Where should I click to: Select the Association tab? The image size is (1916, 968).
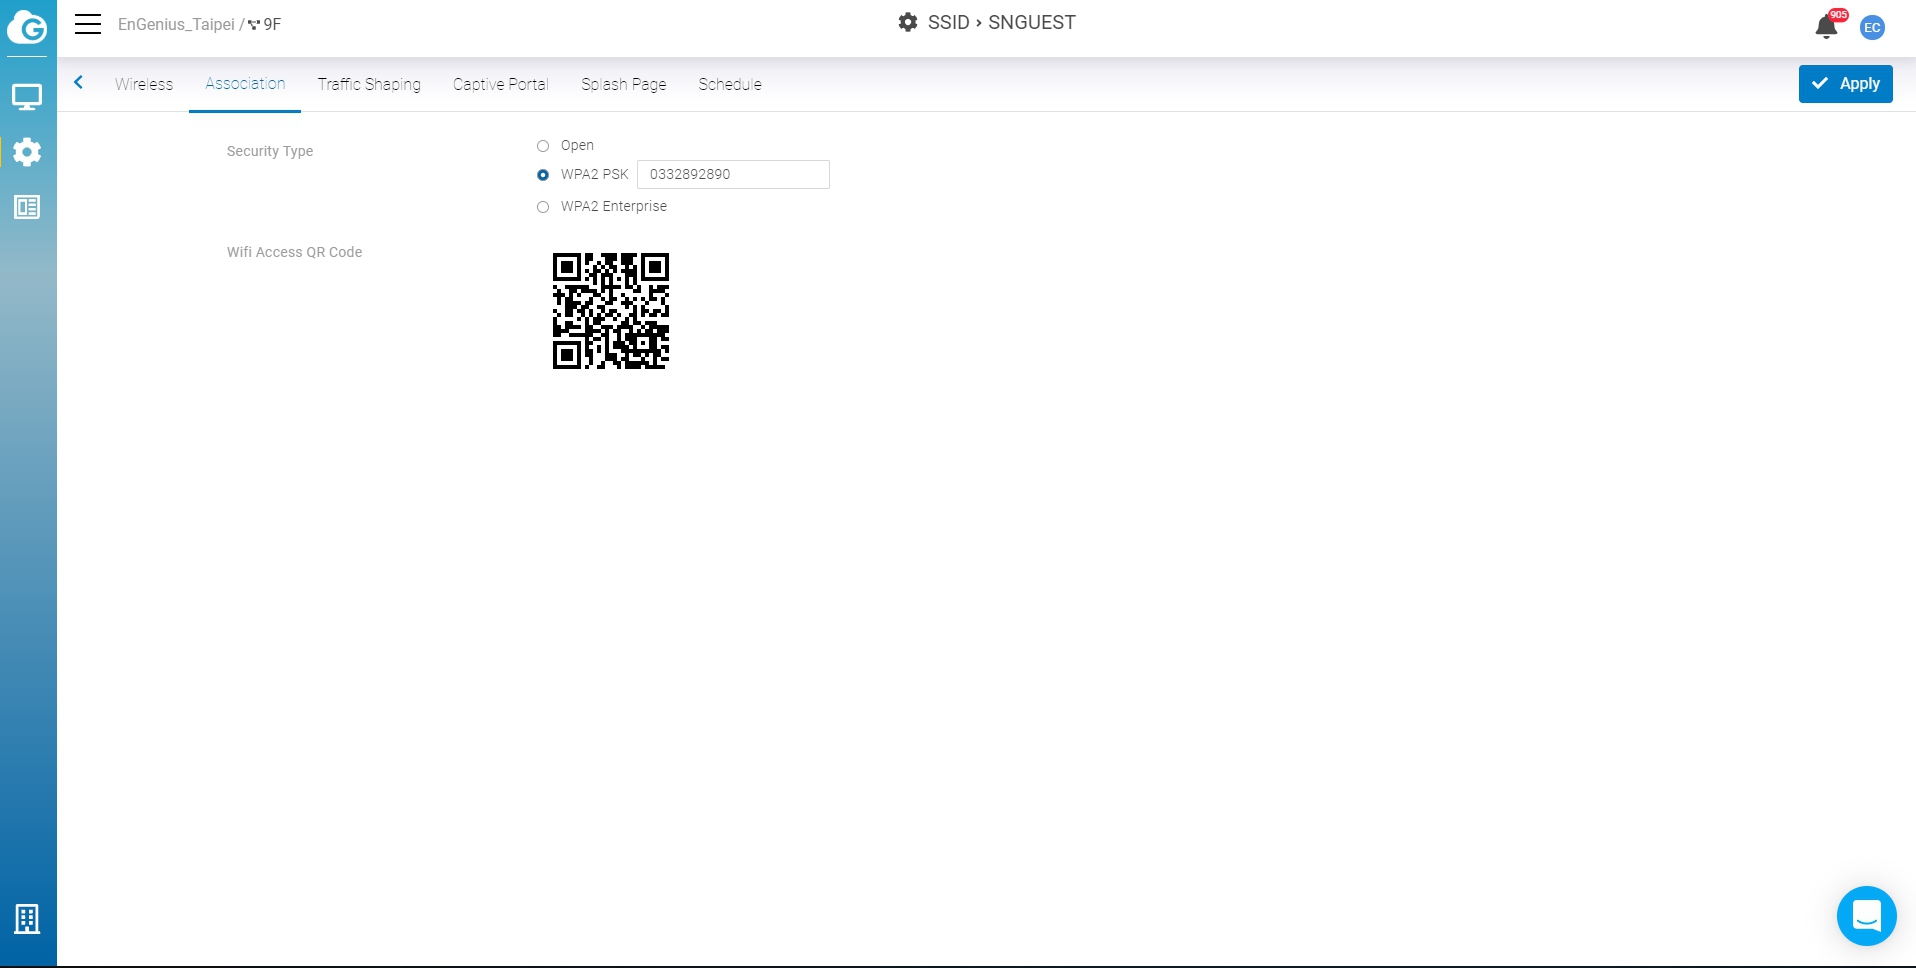pyautogui.click(x=245, y=84)
